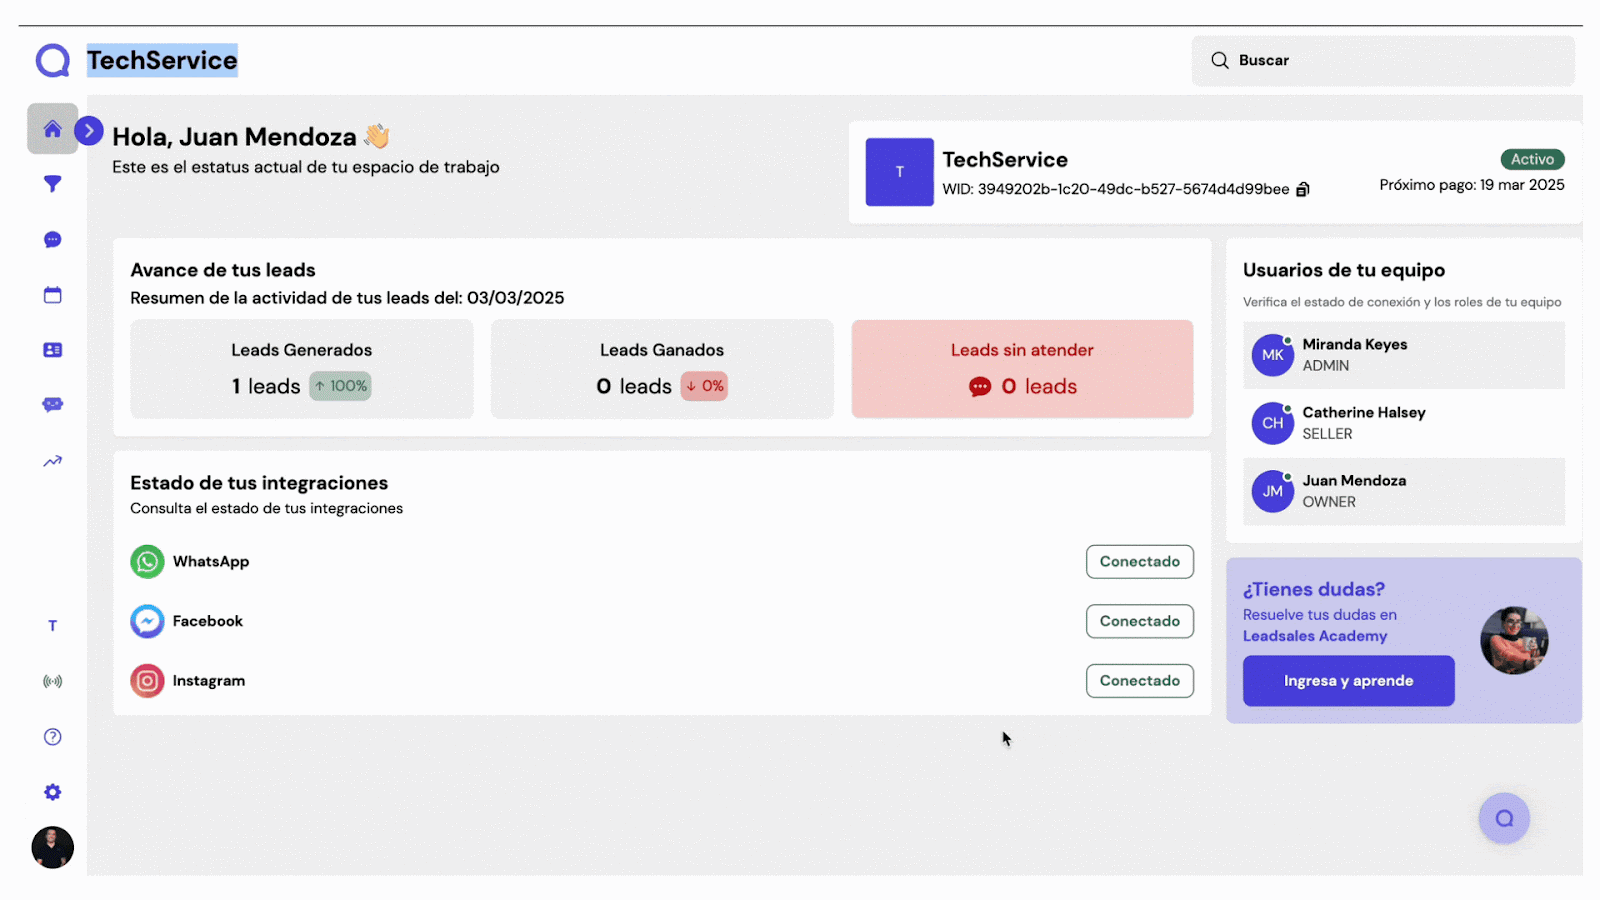Image resolution: width=1600 pixels, height=900 pixels.
Task: Open the settings gear icon
Action: [53, 792]
